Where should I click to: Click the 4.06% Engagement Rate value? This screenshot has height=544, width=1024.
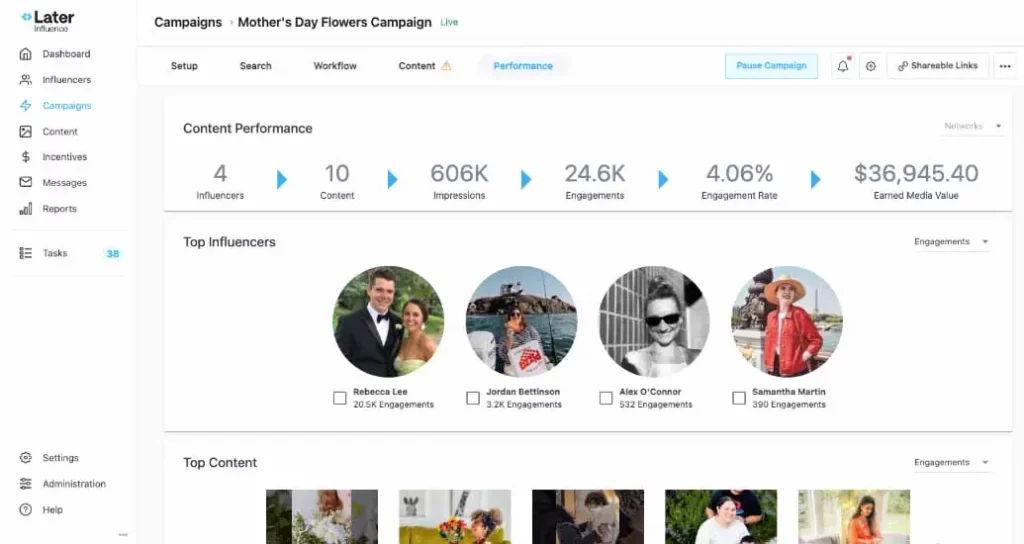coord(739,173)
